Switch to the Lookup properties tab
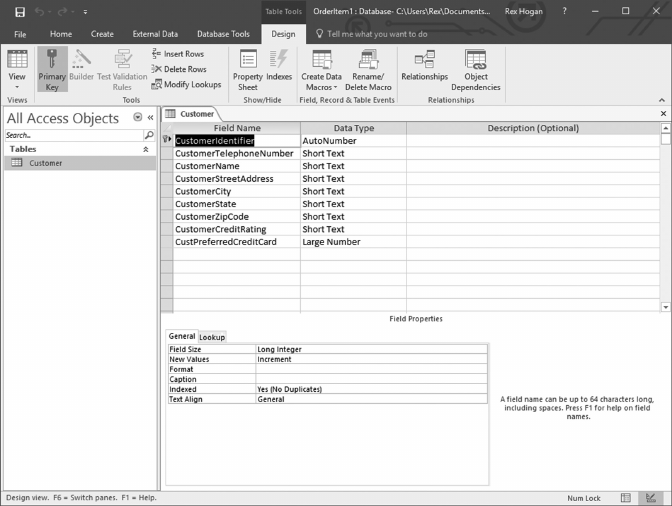Image resolution: width=672 pixels, height=506 pixels. (212, 337)
